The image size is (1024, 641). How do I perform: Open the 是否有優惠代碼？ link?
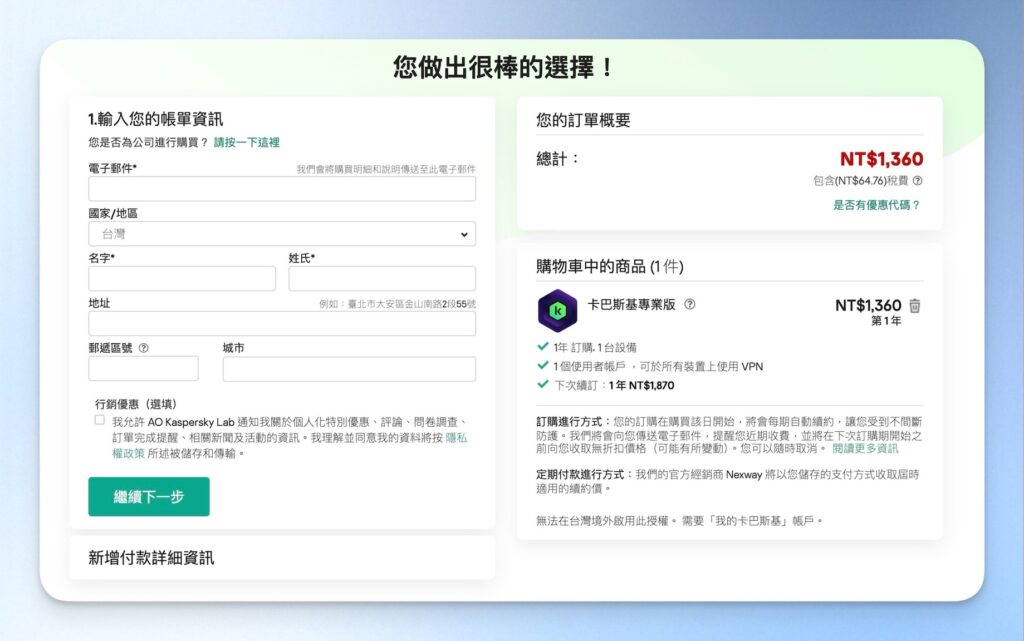[876, 205]
